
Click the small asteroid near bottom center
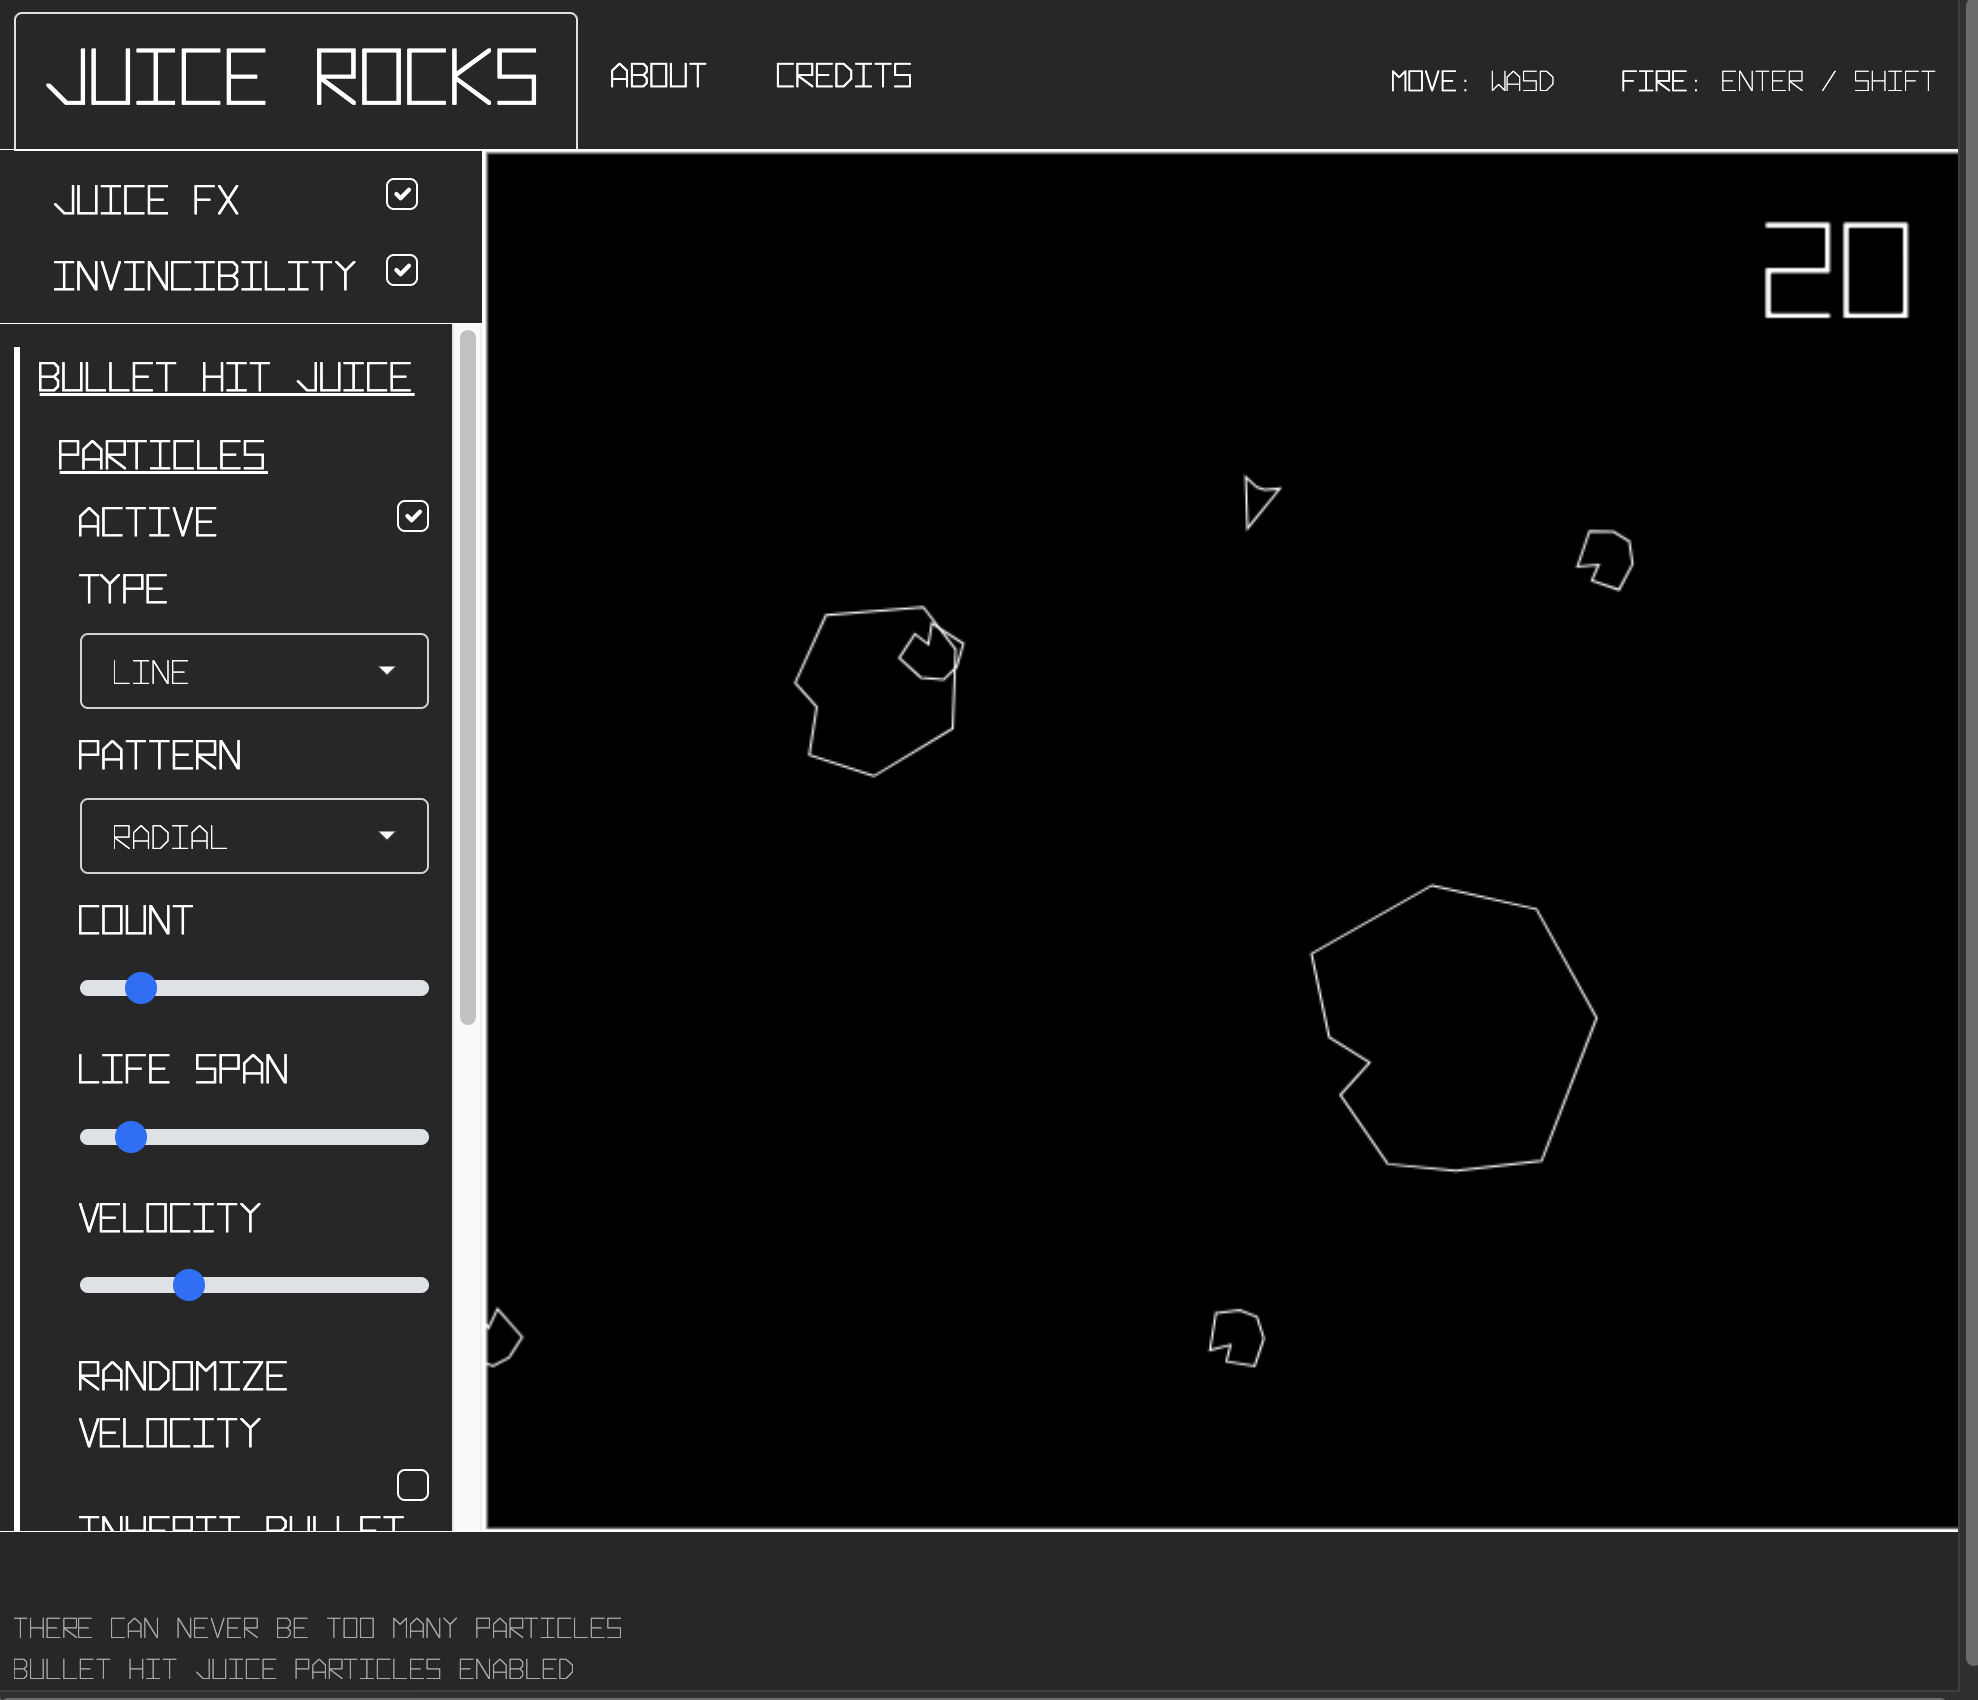[x=1238, y=1338]
